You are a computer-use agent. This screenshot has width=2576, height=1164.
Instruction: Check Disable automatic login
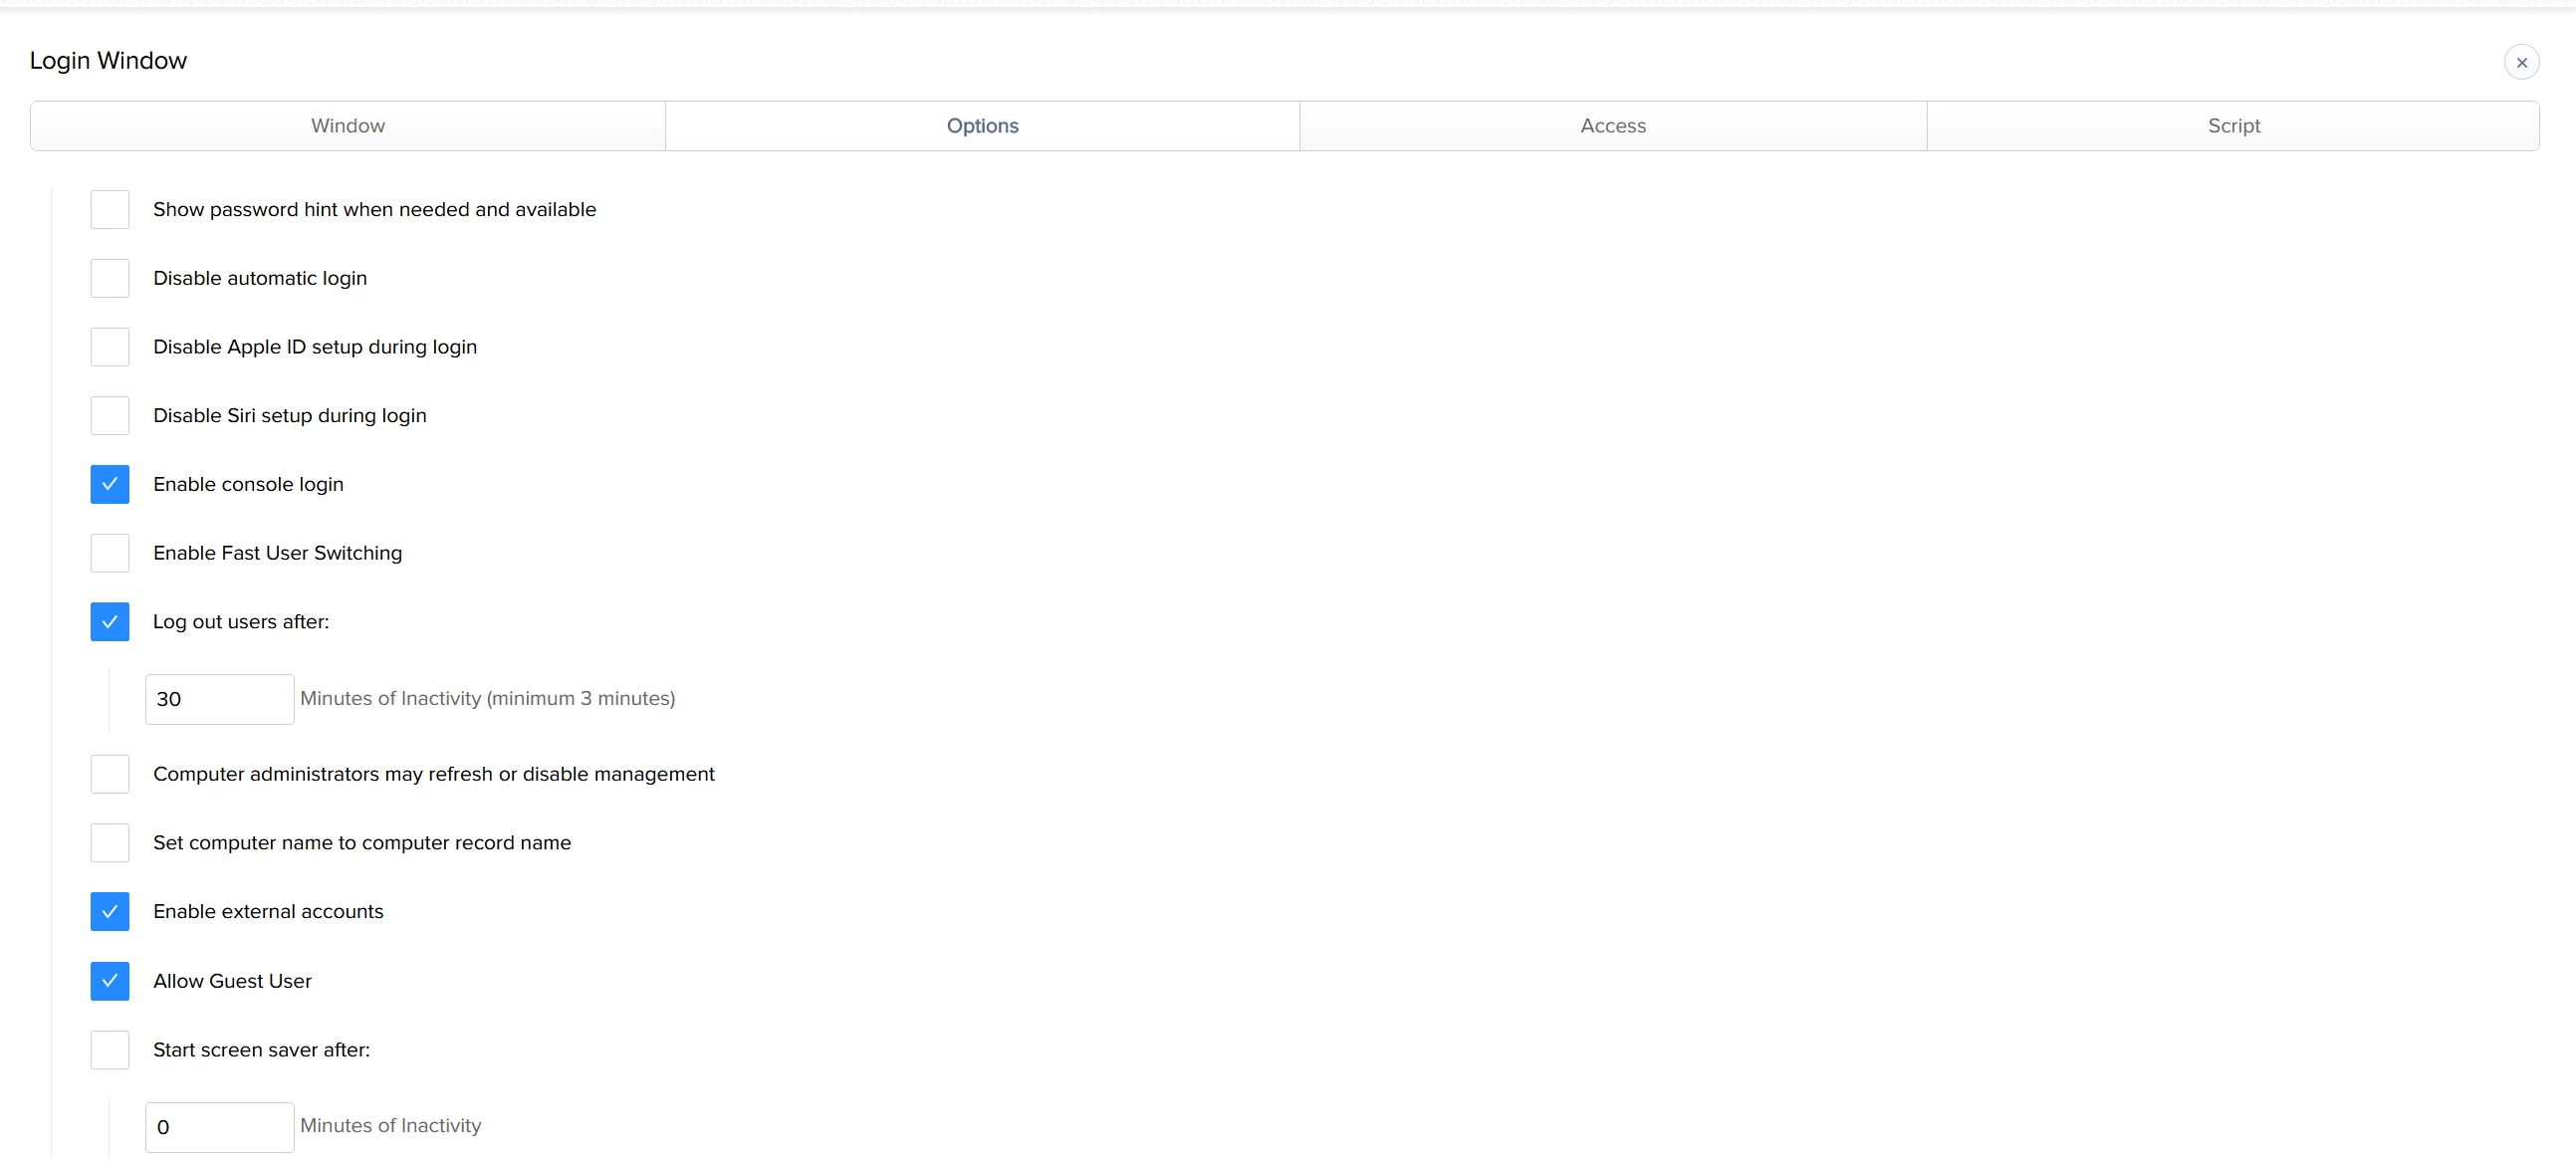(110, 278)
